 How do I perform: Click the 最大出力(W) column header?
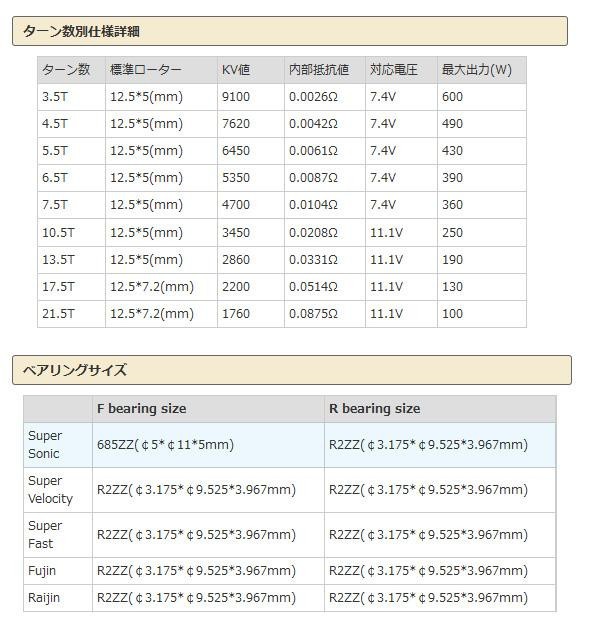click(x=476, y=70)
